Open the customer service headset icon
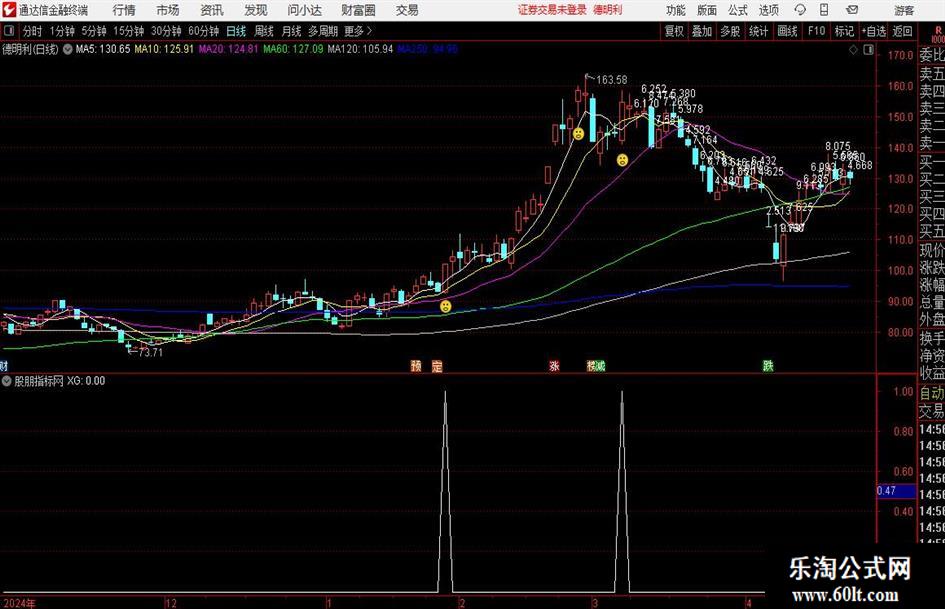 coord(800,10)
